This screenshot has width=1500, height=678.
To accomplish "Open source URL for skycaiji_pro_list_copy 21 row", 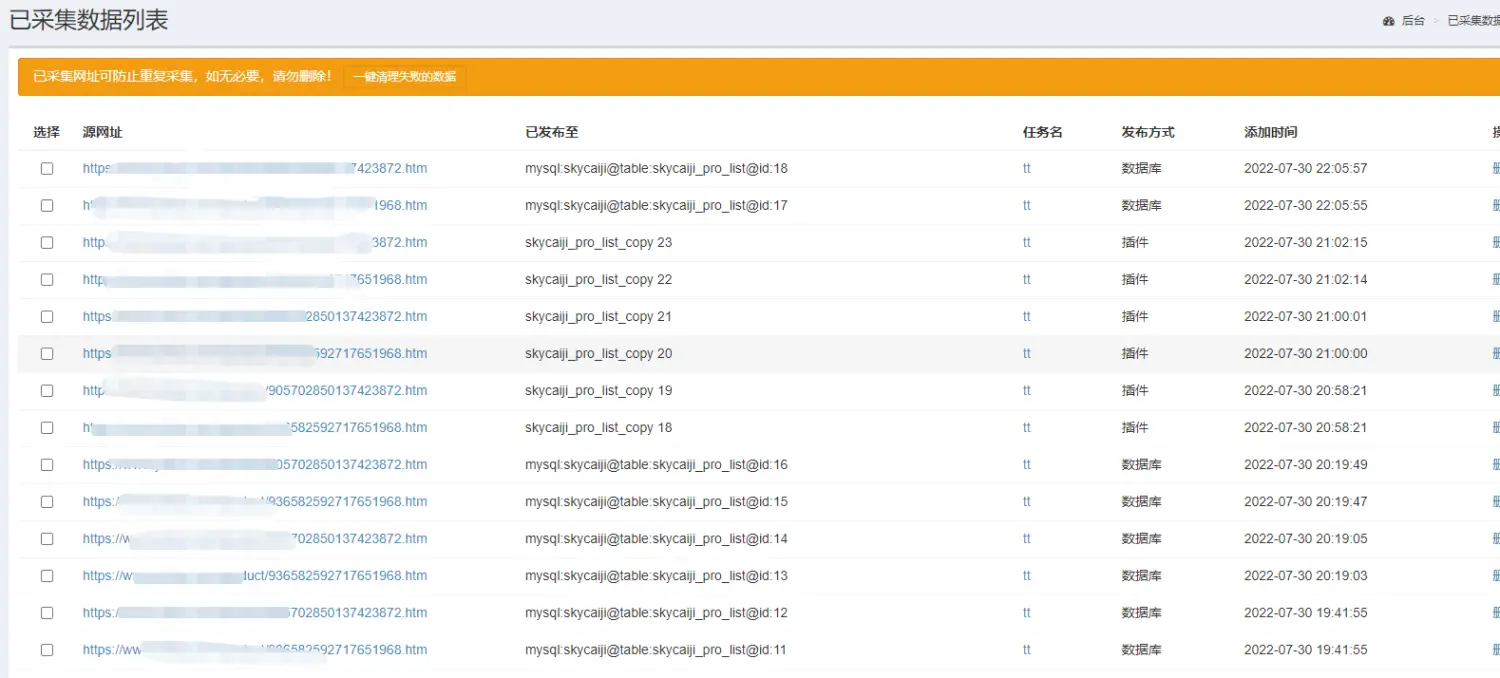I will click(254, 317).
